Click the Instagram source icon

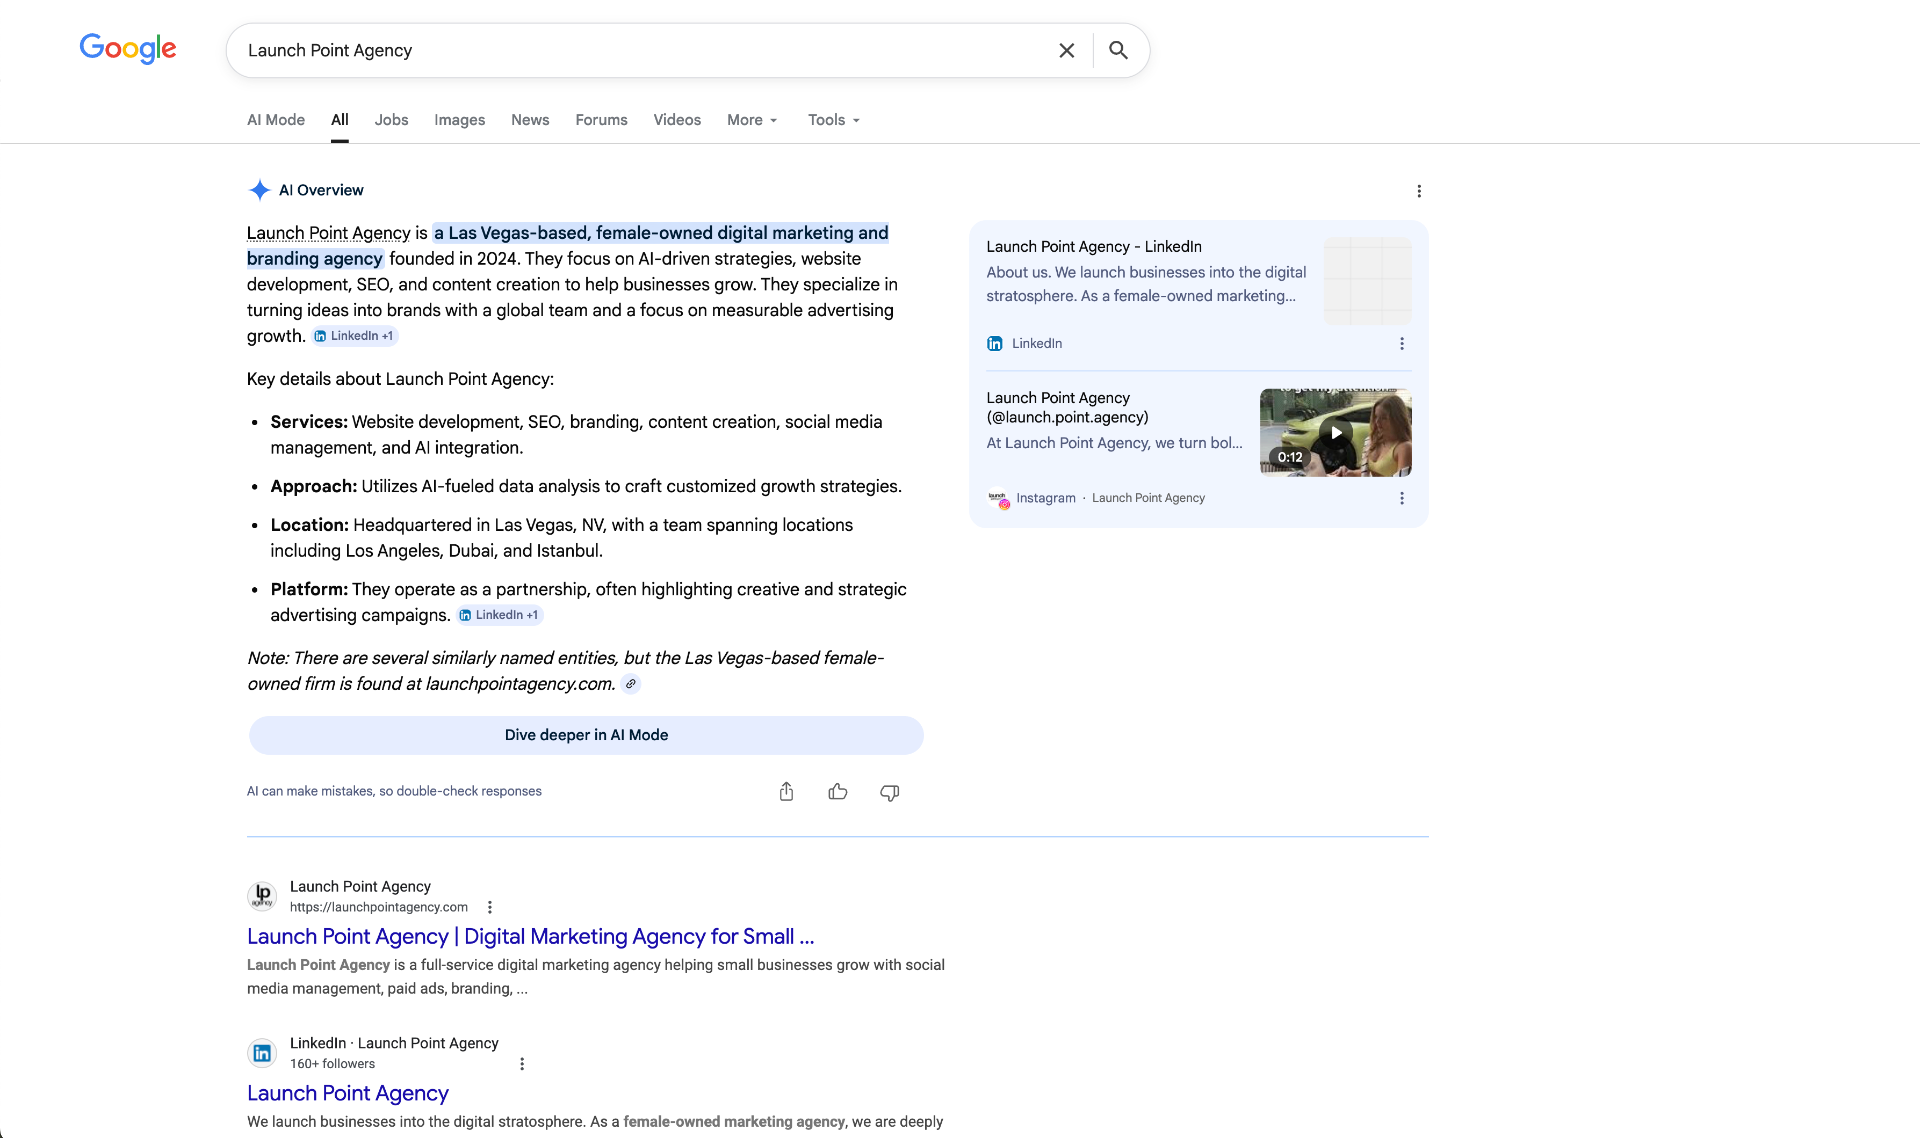pos(998,498)
